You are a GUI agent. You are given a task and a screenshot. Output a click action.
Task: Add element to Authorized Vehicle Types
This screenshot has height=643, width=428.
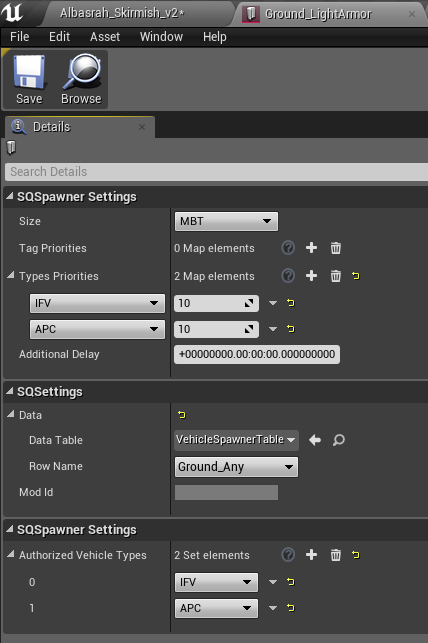(312, 555)
